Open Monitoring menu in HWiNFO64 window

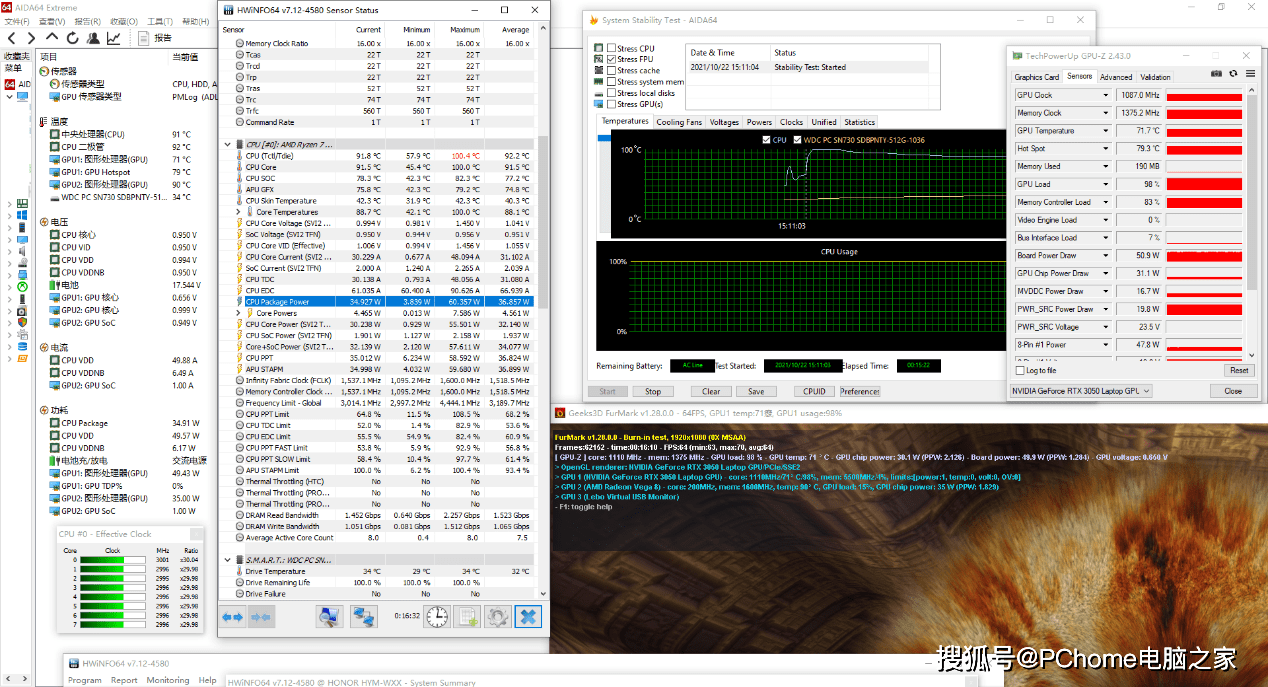168,680
